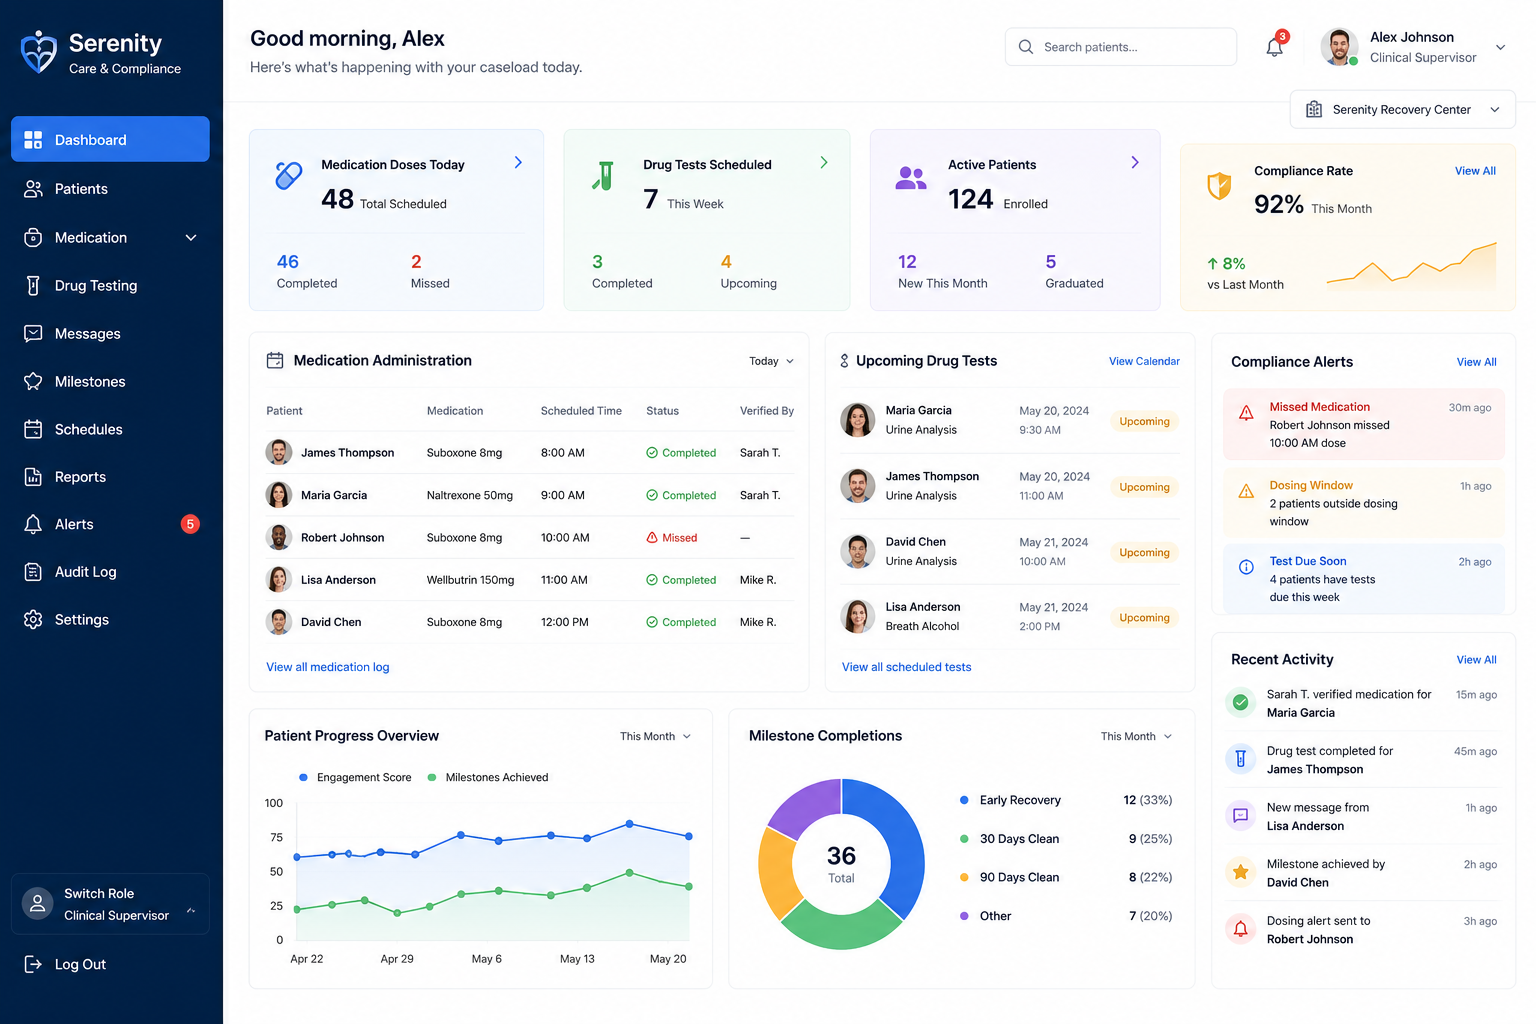Open the Today filter dropdown
This screenshot has width=1536, height=1024.
pos(771,361)
